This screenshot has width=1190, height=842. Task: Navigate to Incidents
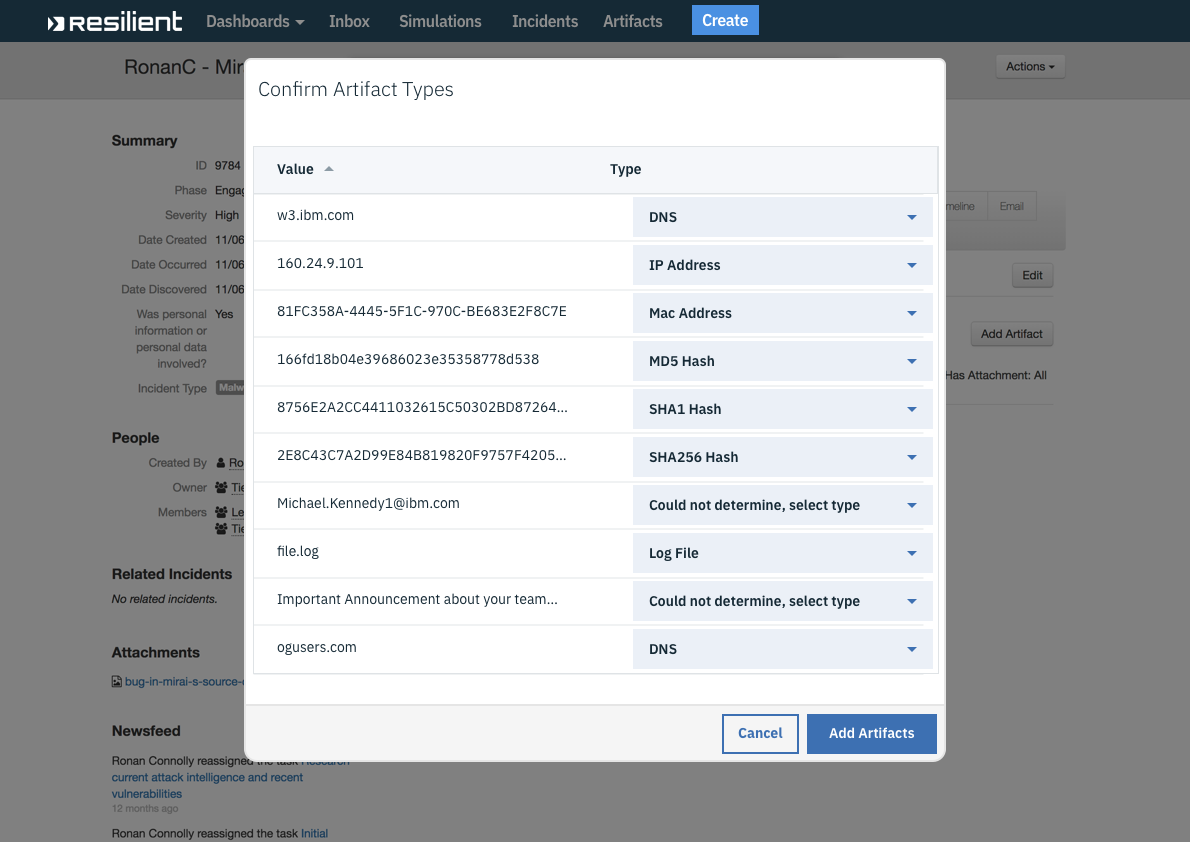click(545, 21)
